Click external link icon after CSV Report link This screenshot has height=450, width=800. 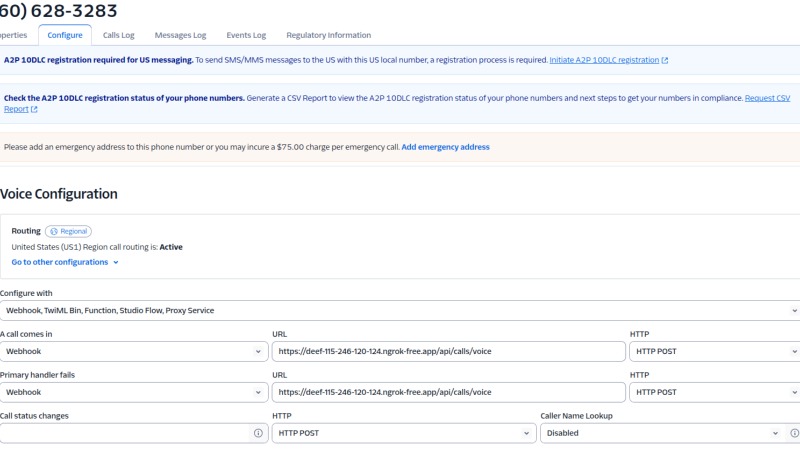point(34,109)
